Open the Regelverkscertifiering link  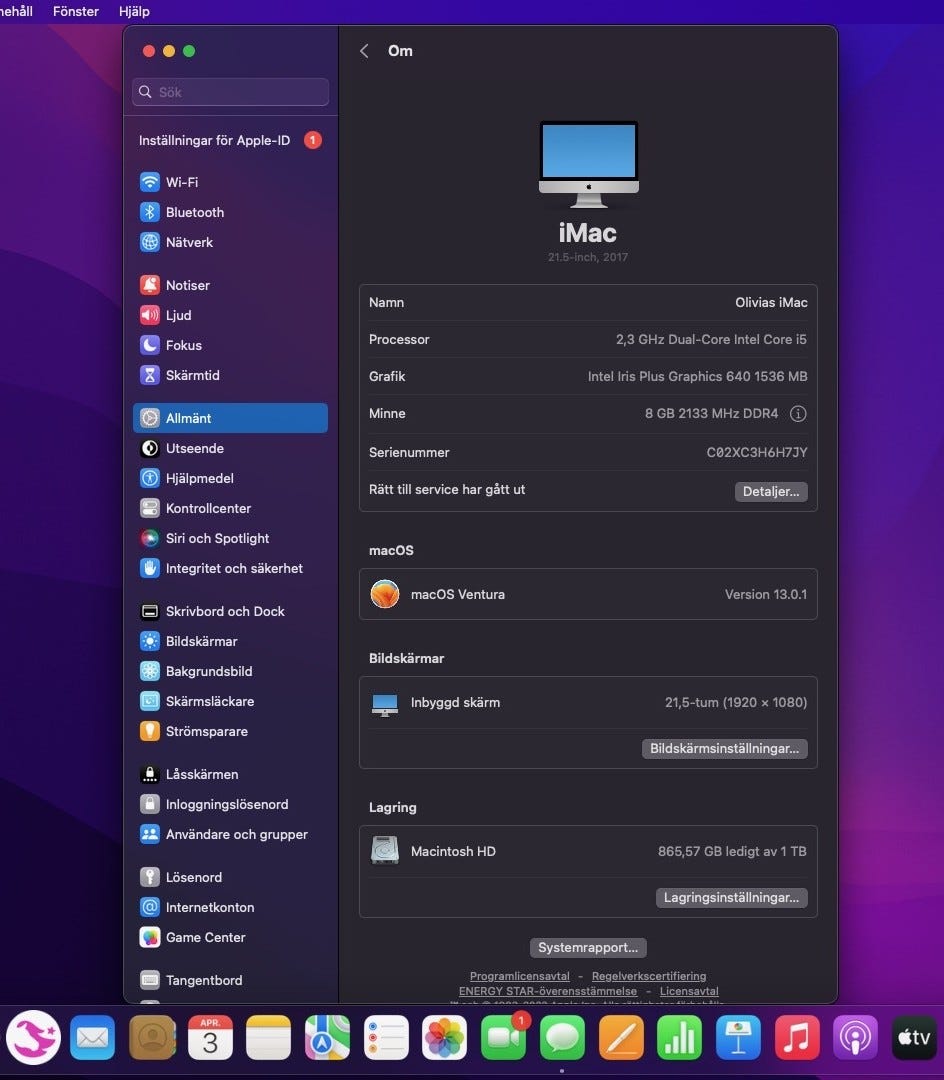[x=648, y=976]
